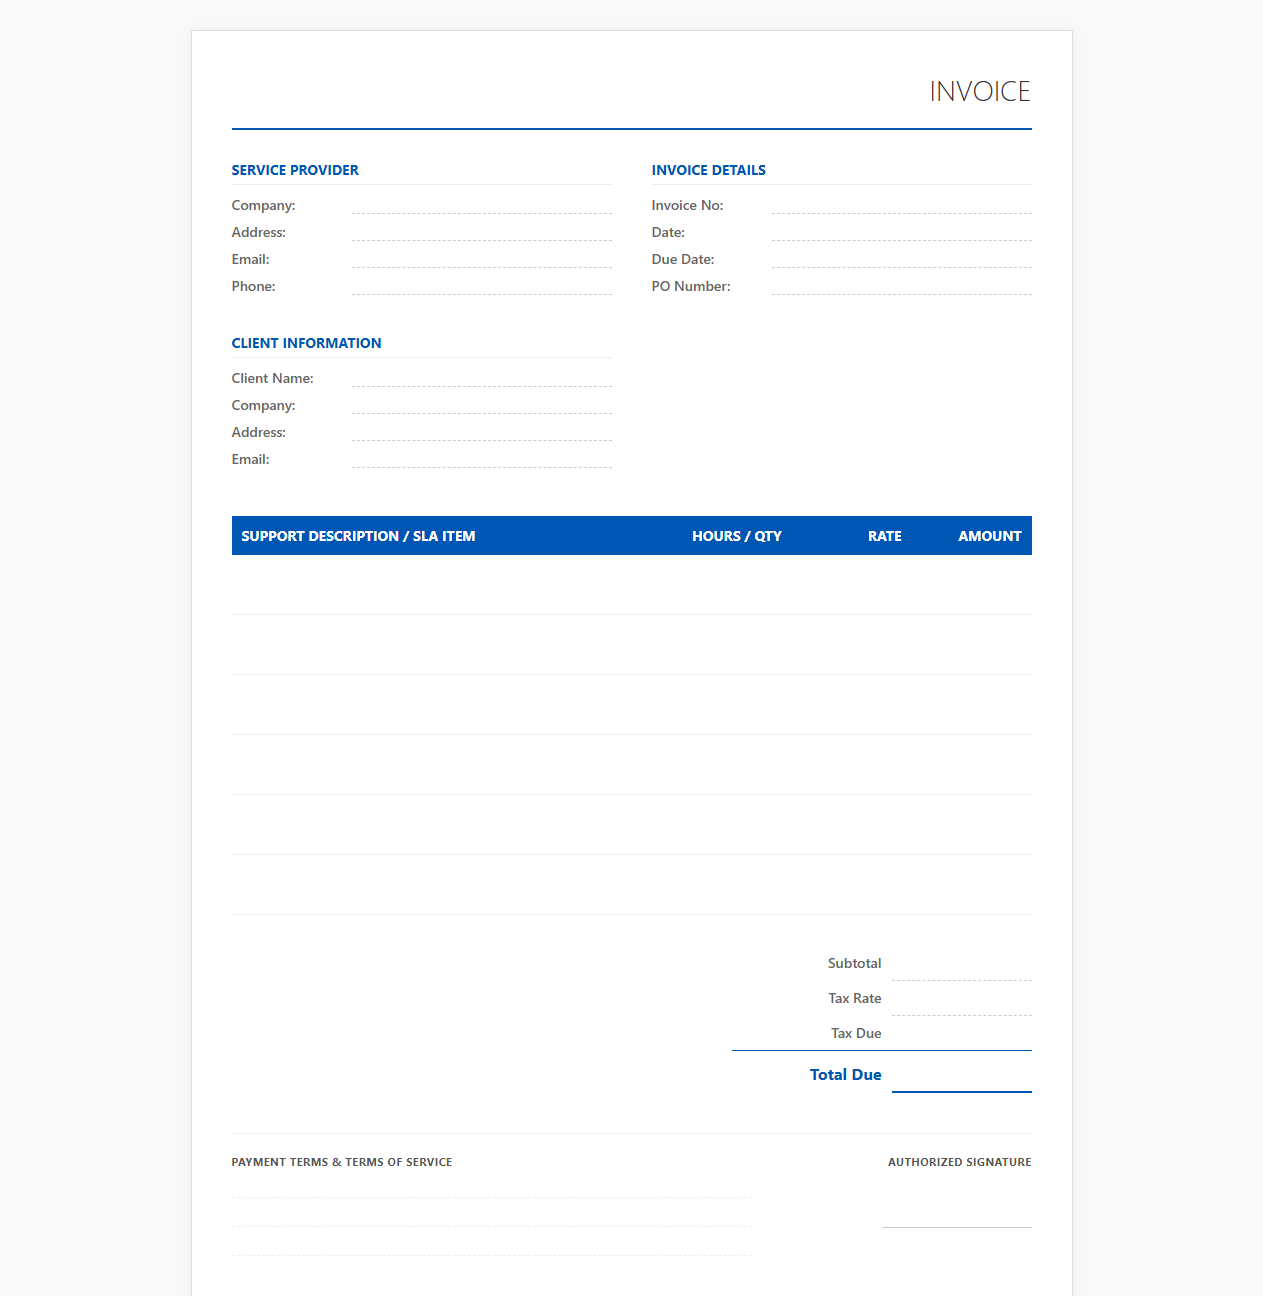Click the Service Provider Phone field

pos(481,286)
